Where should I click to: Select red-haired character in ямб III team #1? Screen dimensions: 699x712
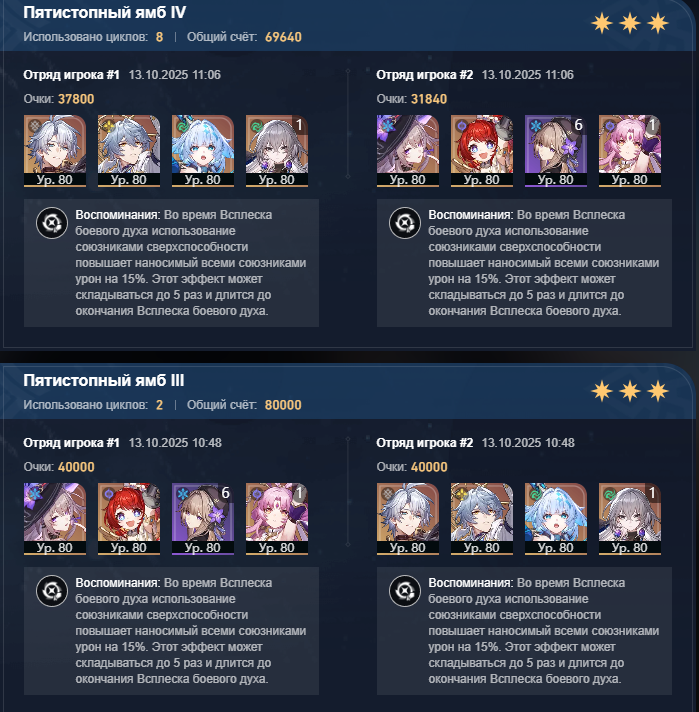(x=129, y=519)
